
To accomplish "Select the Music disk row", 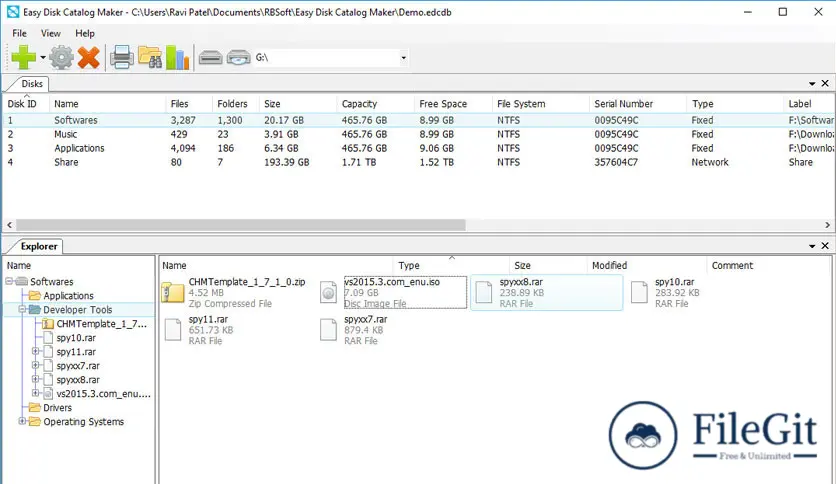I will click(418, 134).
